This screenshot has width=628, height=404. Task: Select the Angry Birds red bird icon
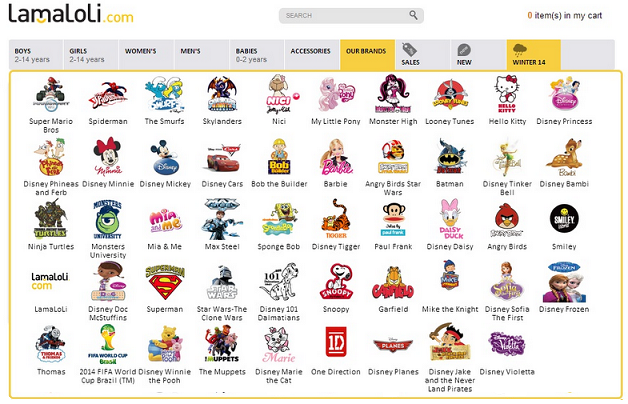tap(507, 220)
